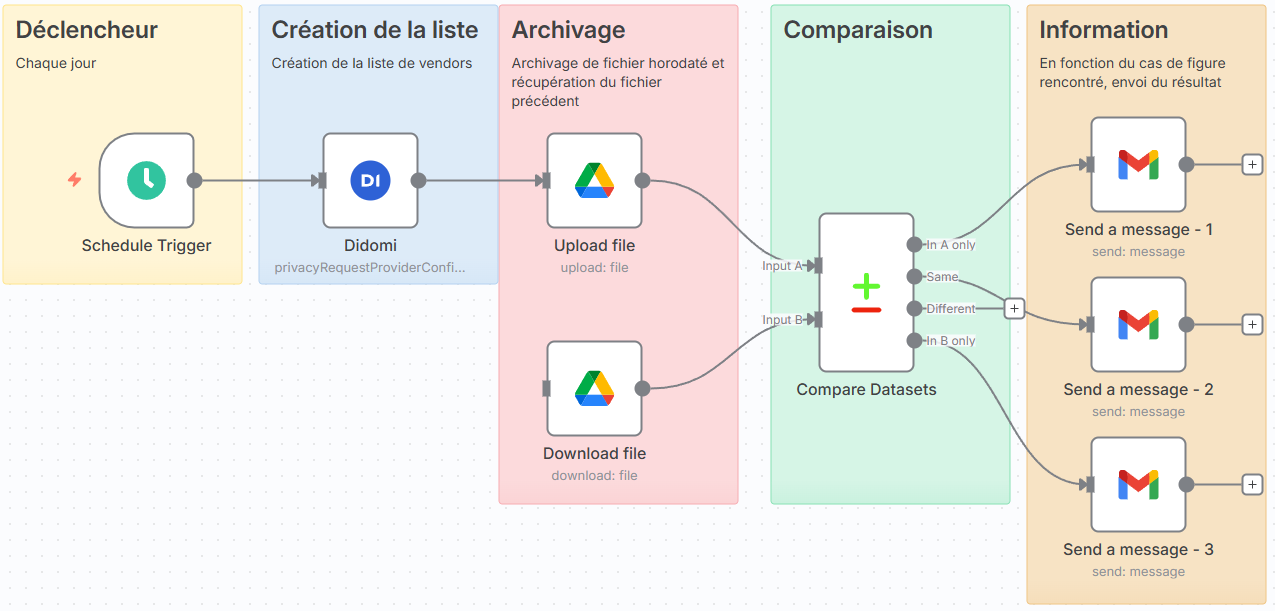Click the 'Compare Datasets' node label
Screen dimensions: 1275x611
coord(866,389)
